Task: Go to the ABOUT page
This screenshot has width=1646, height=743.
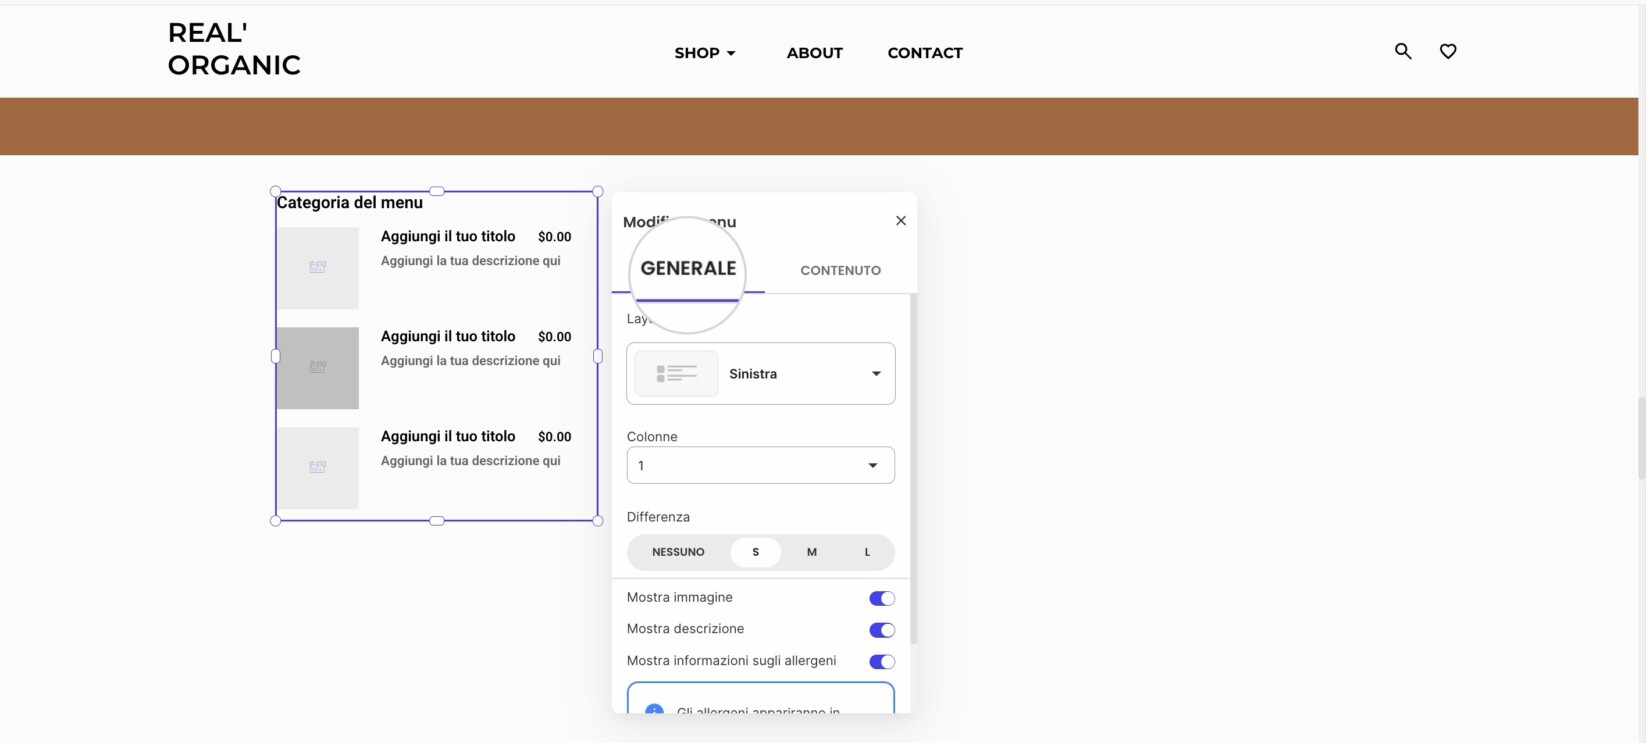Action: coord(815,53)
